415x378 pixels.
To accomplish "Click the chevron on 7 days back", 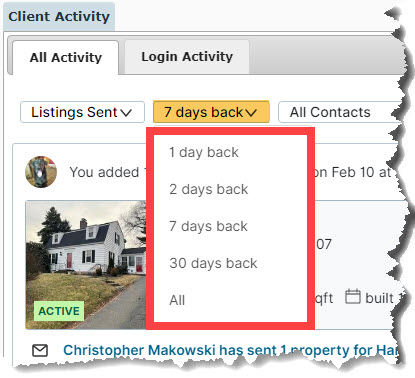I will pos(251,113).
